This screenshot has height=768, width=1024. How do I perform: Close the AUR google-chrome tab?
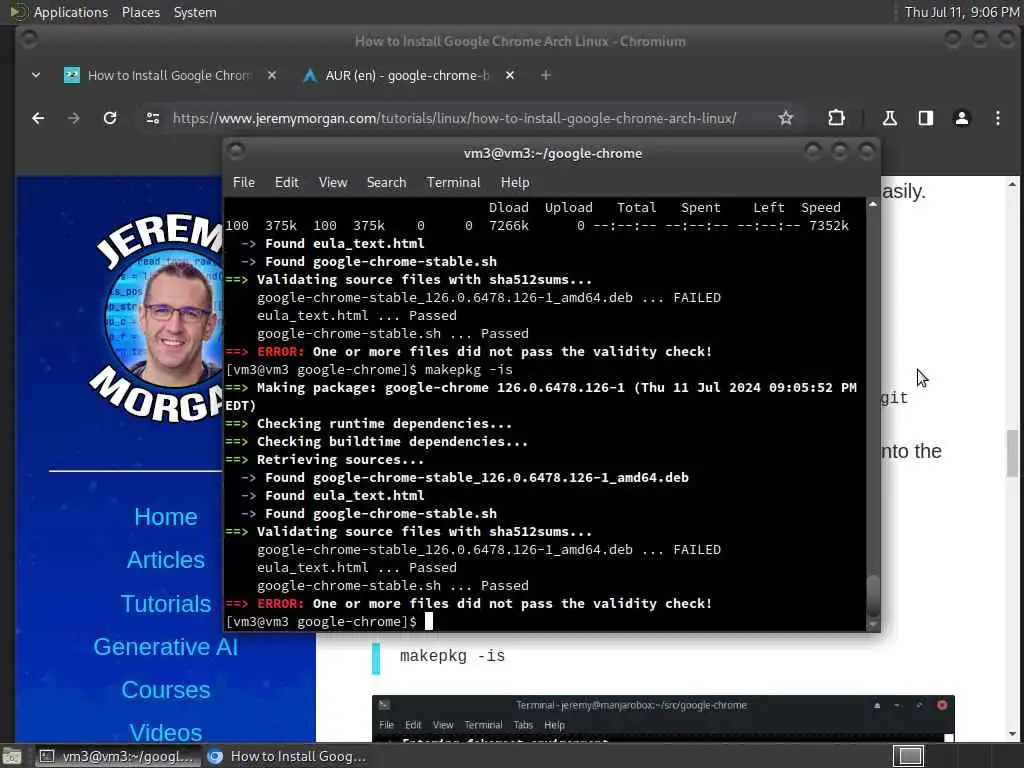[510, 76]
